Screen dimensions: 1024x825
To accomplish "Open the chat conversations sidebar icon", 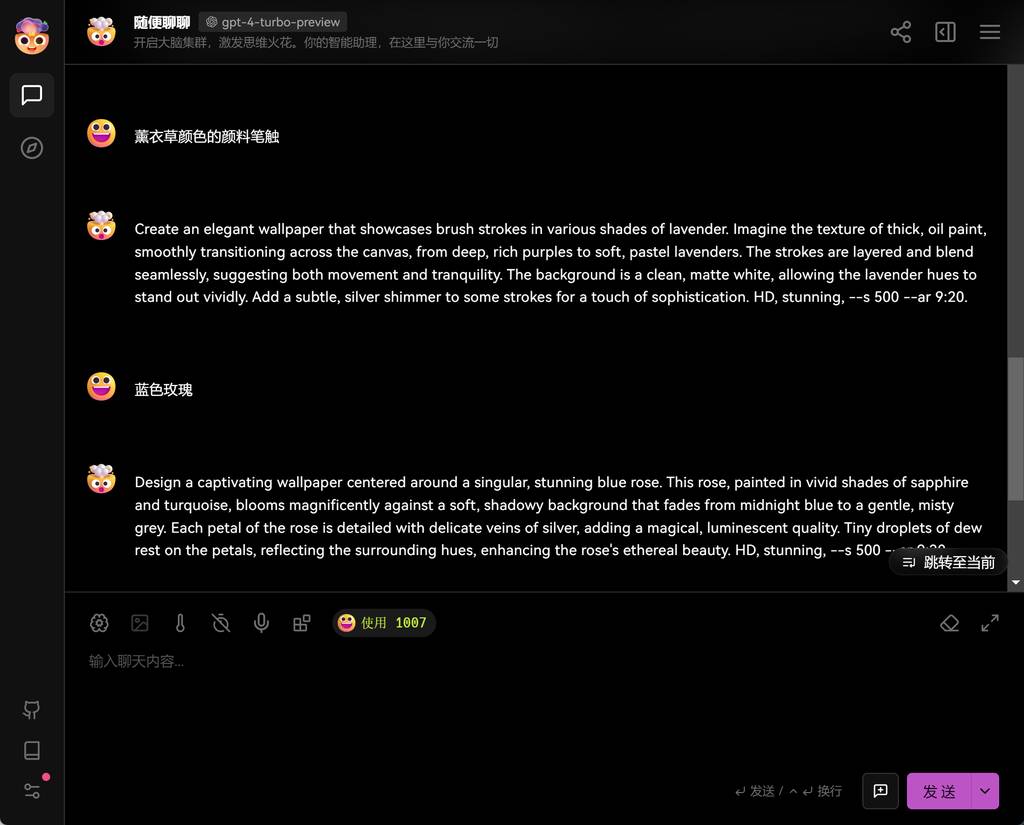I will tap(31, 95).
